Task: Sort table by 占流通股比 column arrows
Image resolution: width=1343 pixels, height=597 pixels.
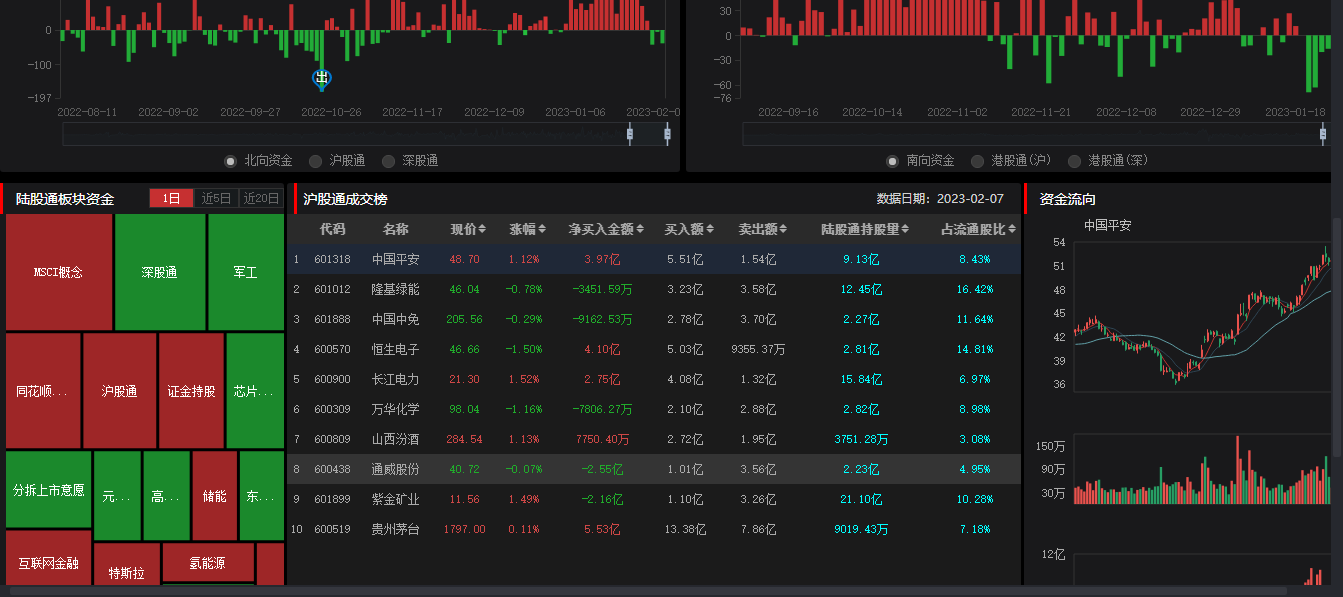Action: pyautogui.click(x=1010, y=229)
